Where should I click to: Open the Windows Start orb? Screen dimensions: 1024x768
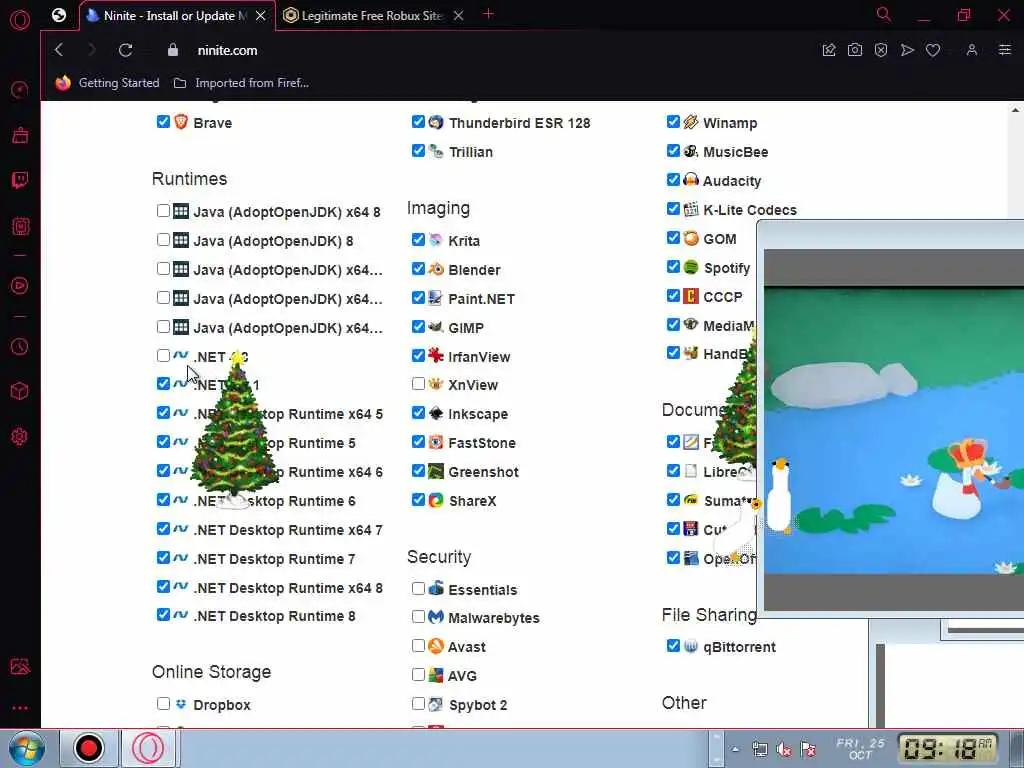pyautogui.click(x=27, y=748)
